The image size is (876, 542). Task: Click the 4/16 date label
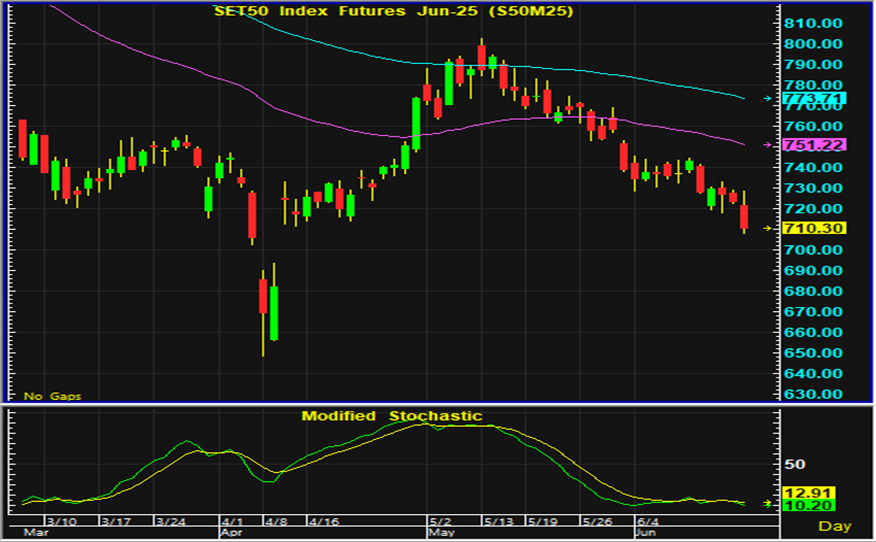(324, 522)
